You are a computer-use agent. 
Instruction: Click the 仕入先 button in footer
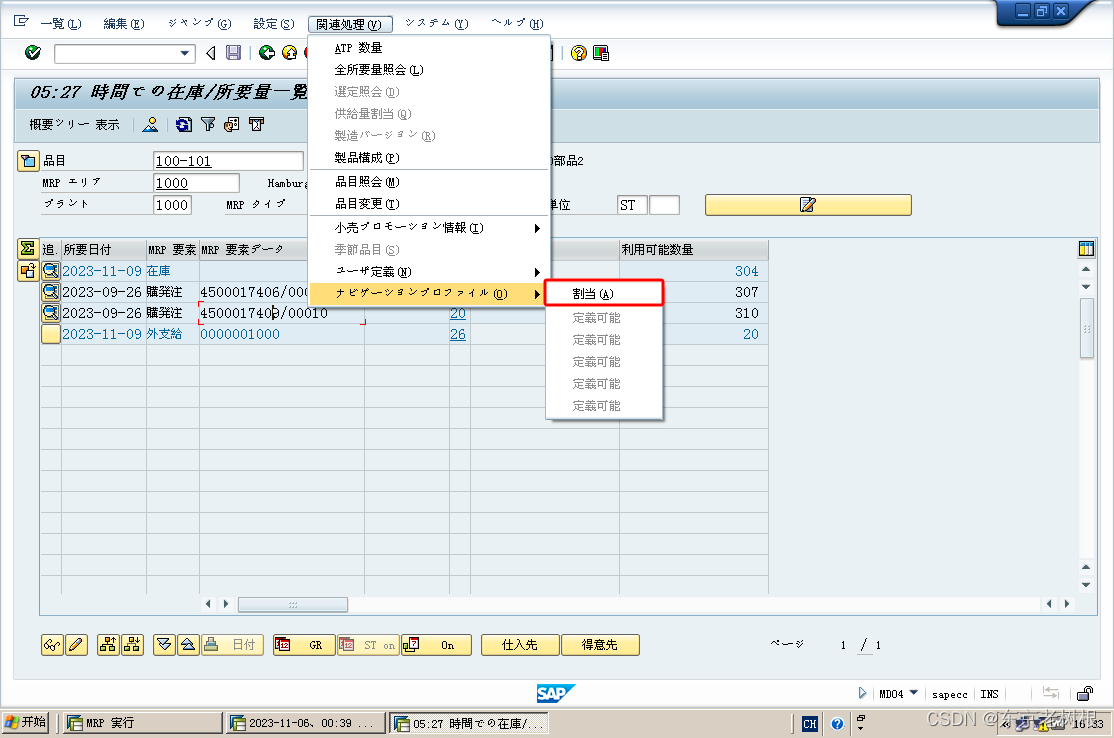pyautogui.click(x=519, y=645)
